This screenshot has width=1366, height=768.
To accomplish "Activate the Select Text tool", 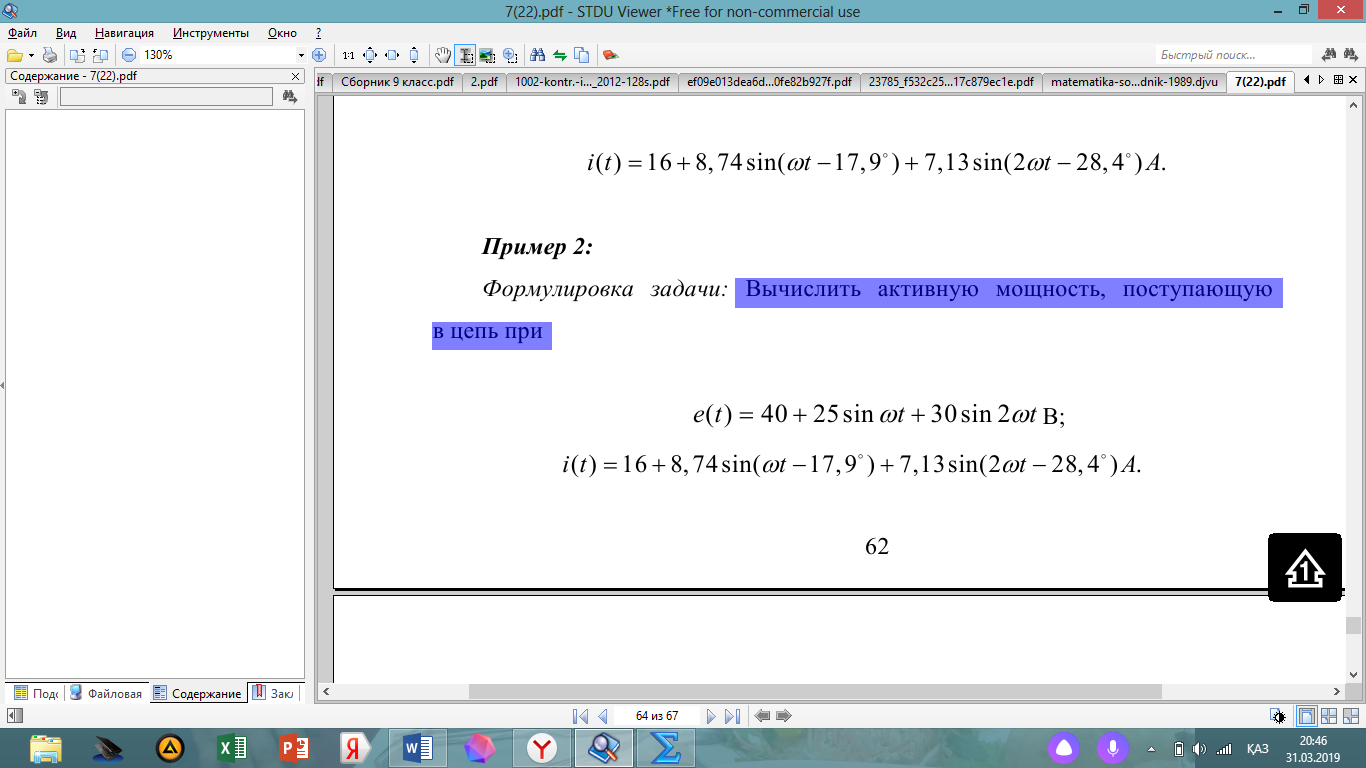I will point(465,55).
